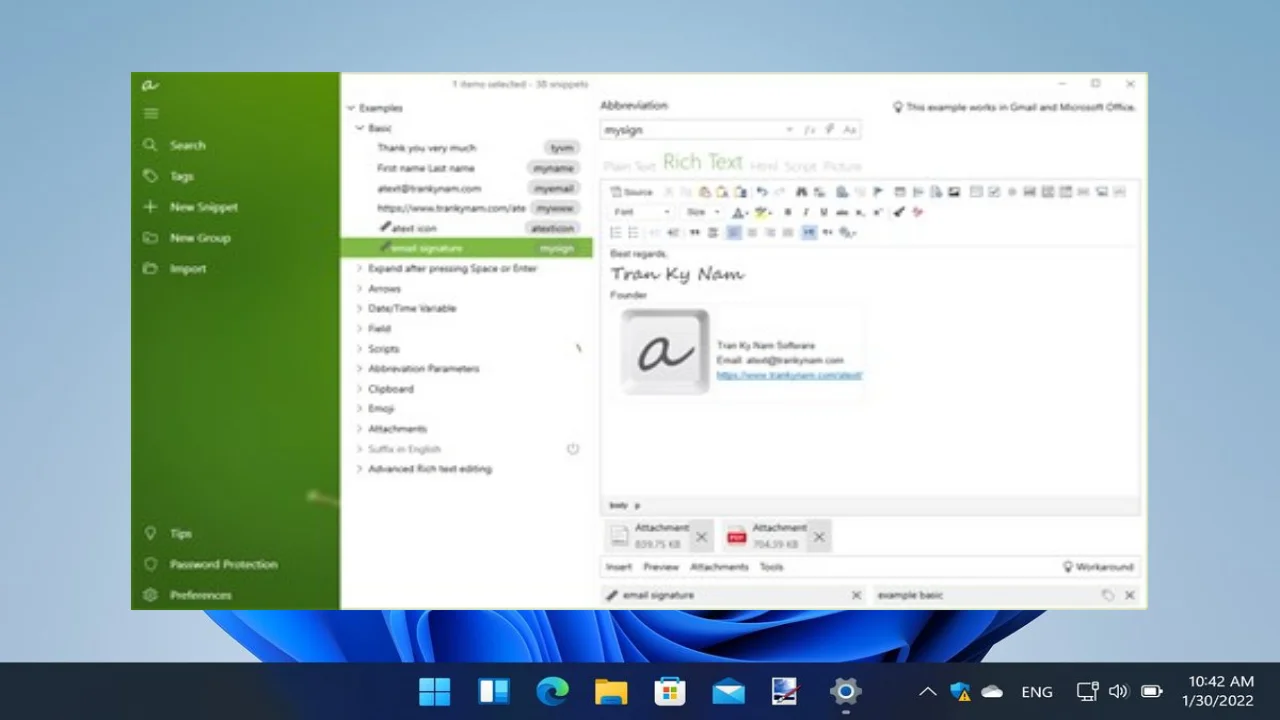This screenshot has width=1280, height=720.
Task: Open the Font dropdown
Action: (642, 212)
